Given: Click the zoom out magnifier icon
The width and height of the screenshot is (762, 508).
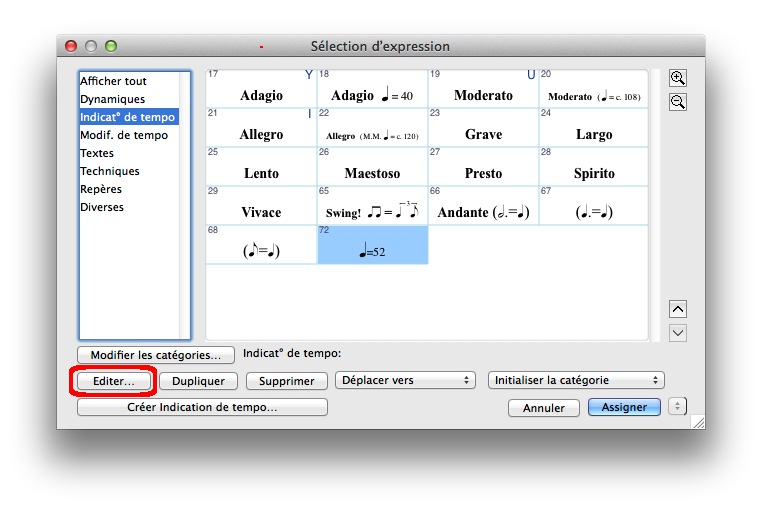Looking at the screenshot, I should (x=678, y=101).
